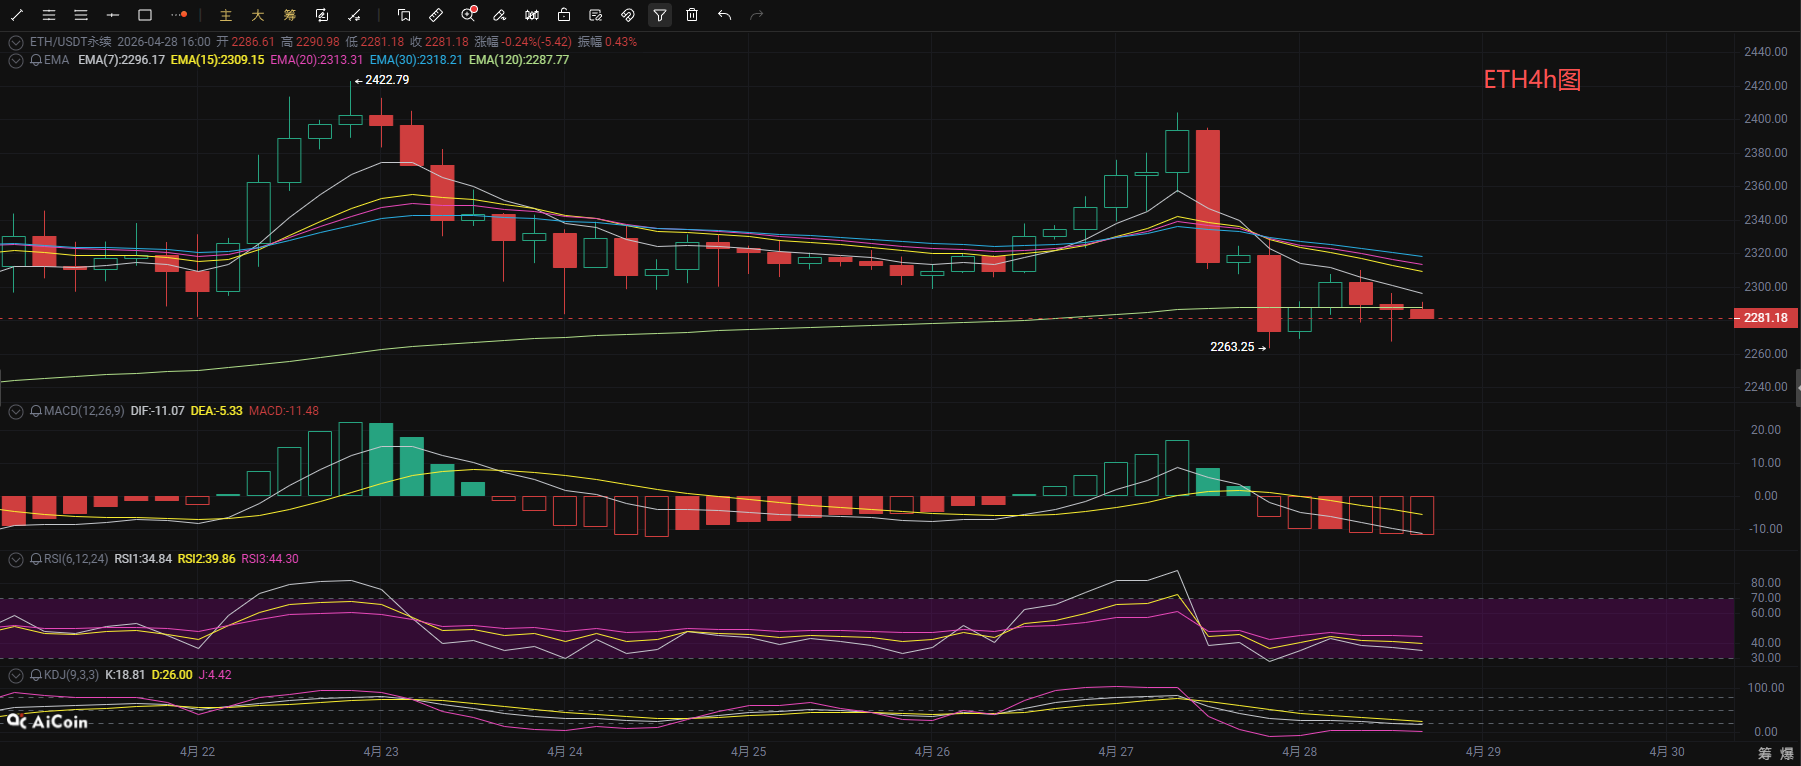Undo the last drawing action
1801x766 pixels.
tap(724, 15)
